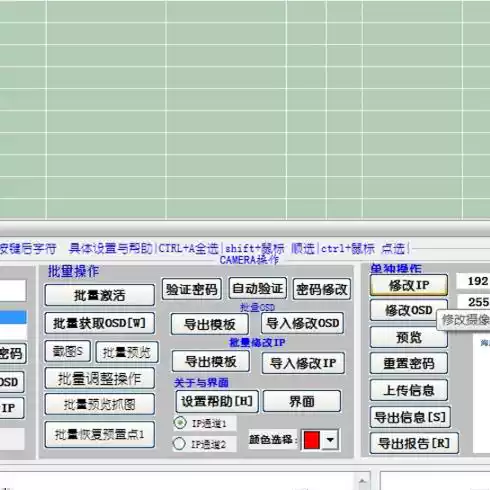
Task: Click 导入修改IP button
Action: pyautogui.click(x=303, y=363)
